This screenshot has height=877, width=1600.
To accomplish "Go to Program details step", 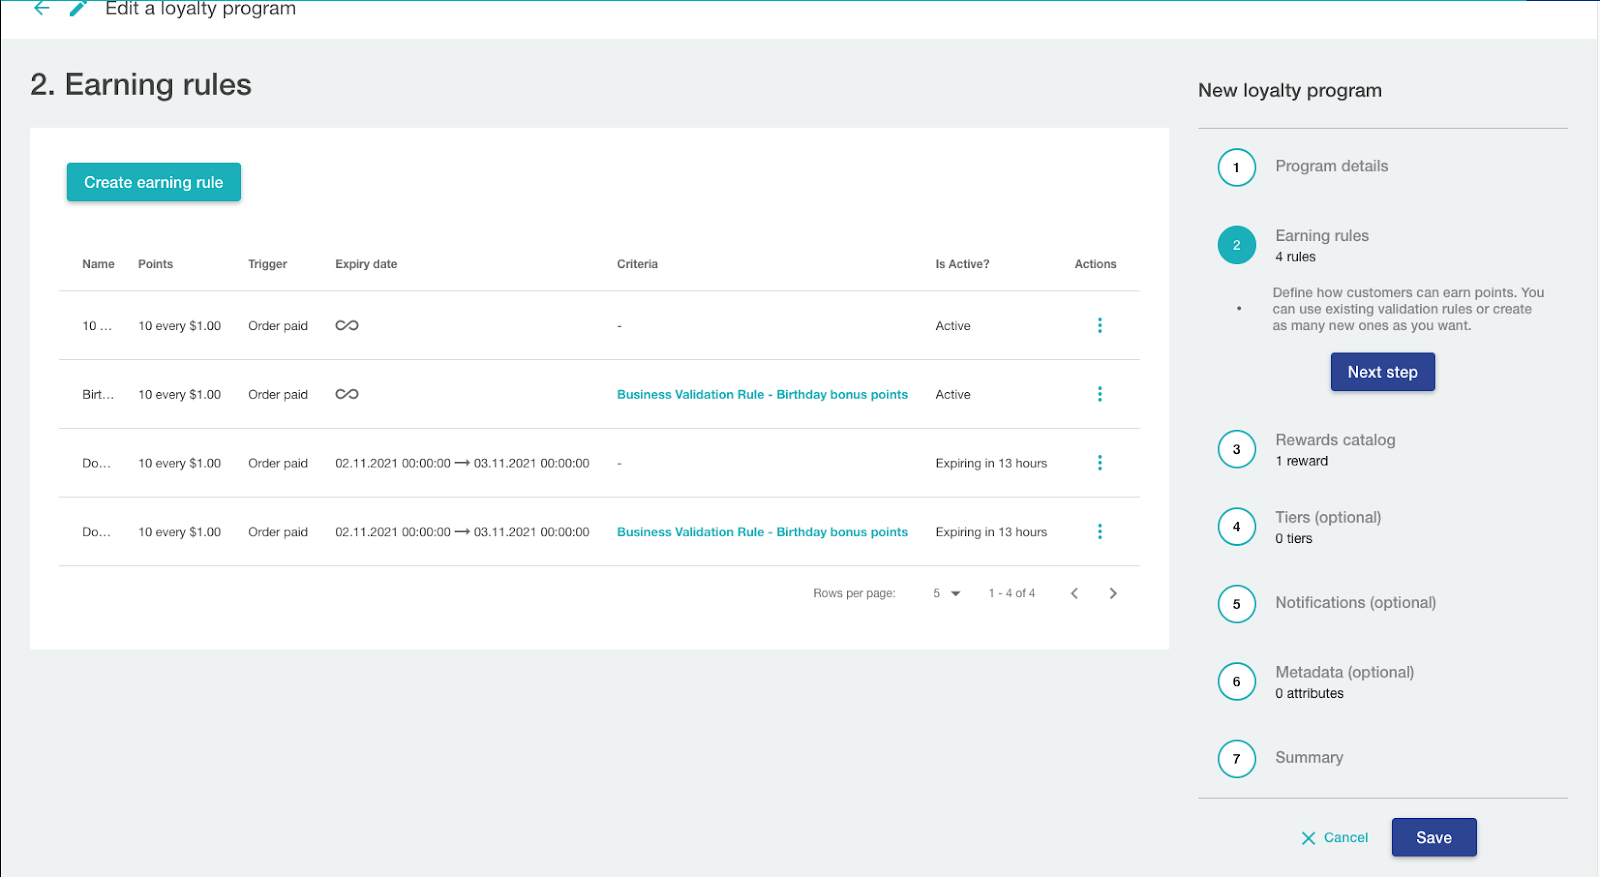I will [x=1331, y=166].
